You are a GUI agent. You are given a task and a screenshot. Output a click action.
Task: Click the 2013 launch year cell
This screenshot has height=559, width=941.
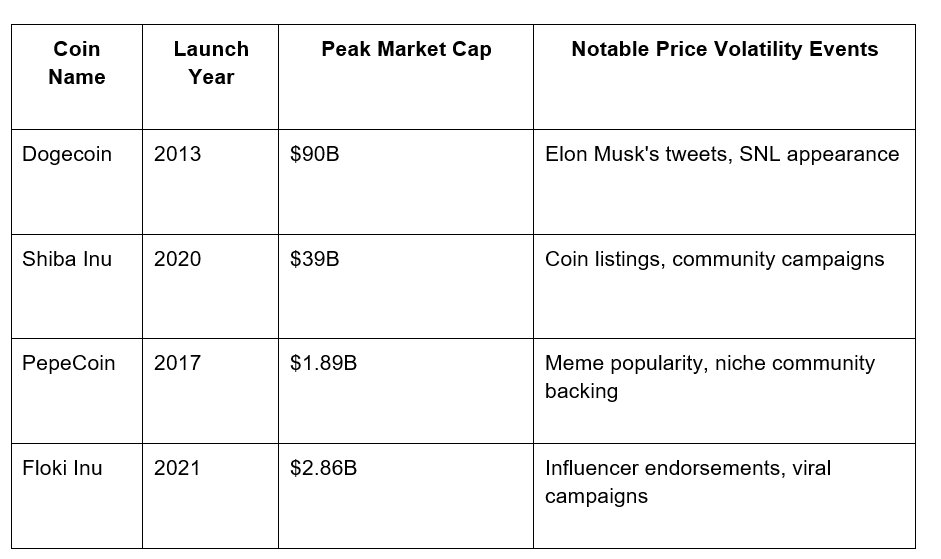211,182
